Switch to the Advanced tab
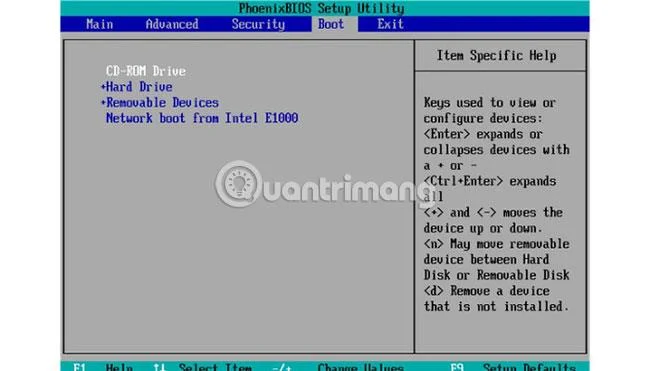Screen dimensions: 650x371 point(172,24)
